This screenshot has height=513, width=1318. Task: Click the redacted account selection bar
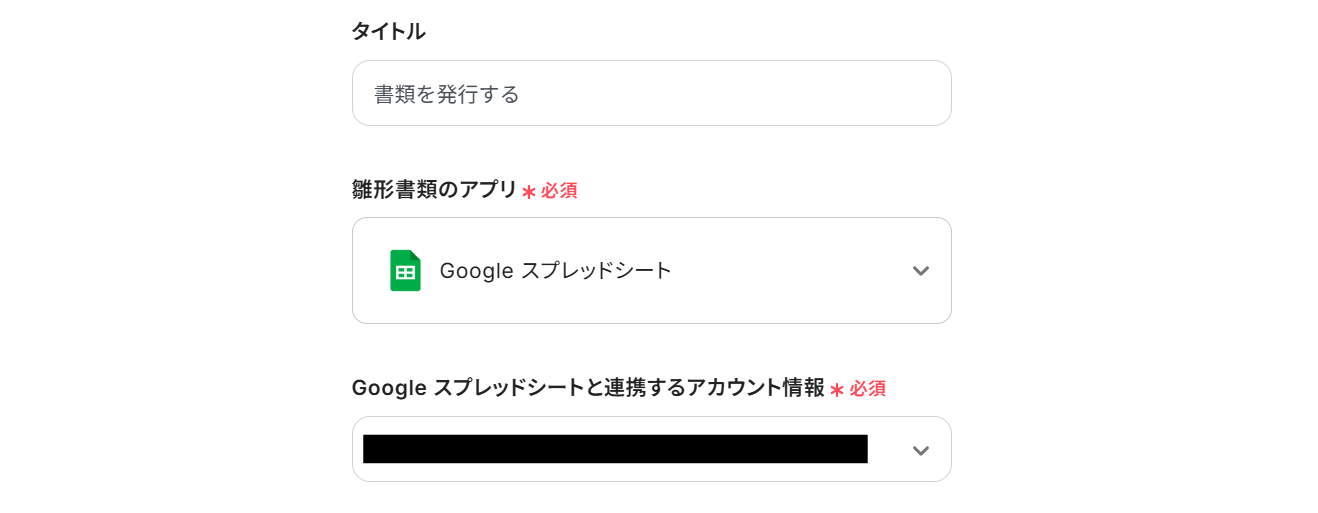tap(615, 449)
